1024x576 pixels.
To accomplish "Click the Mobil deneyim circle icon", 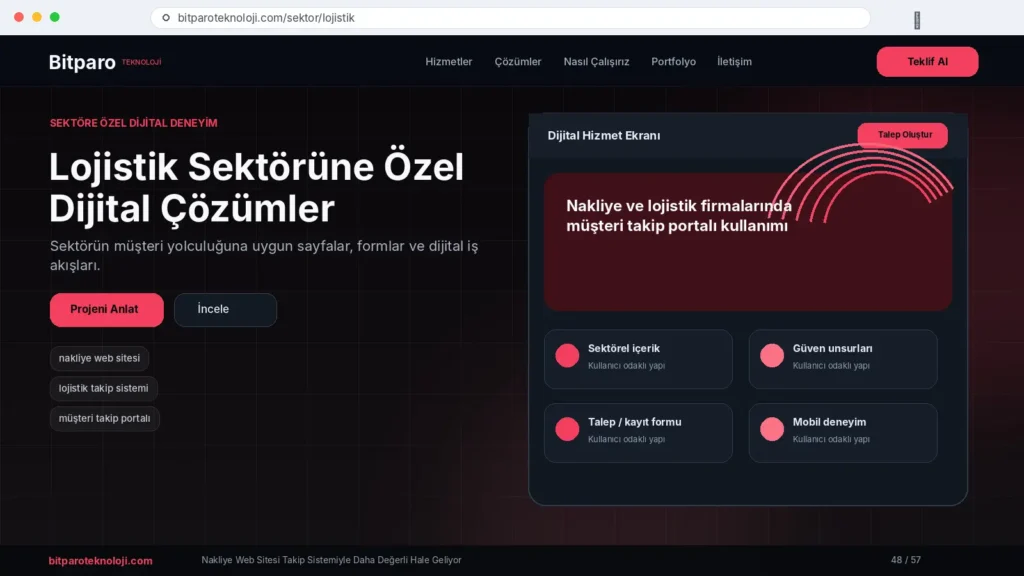I will 772,429.
